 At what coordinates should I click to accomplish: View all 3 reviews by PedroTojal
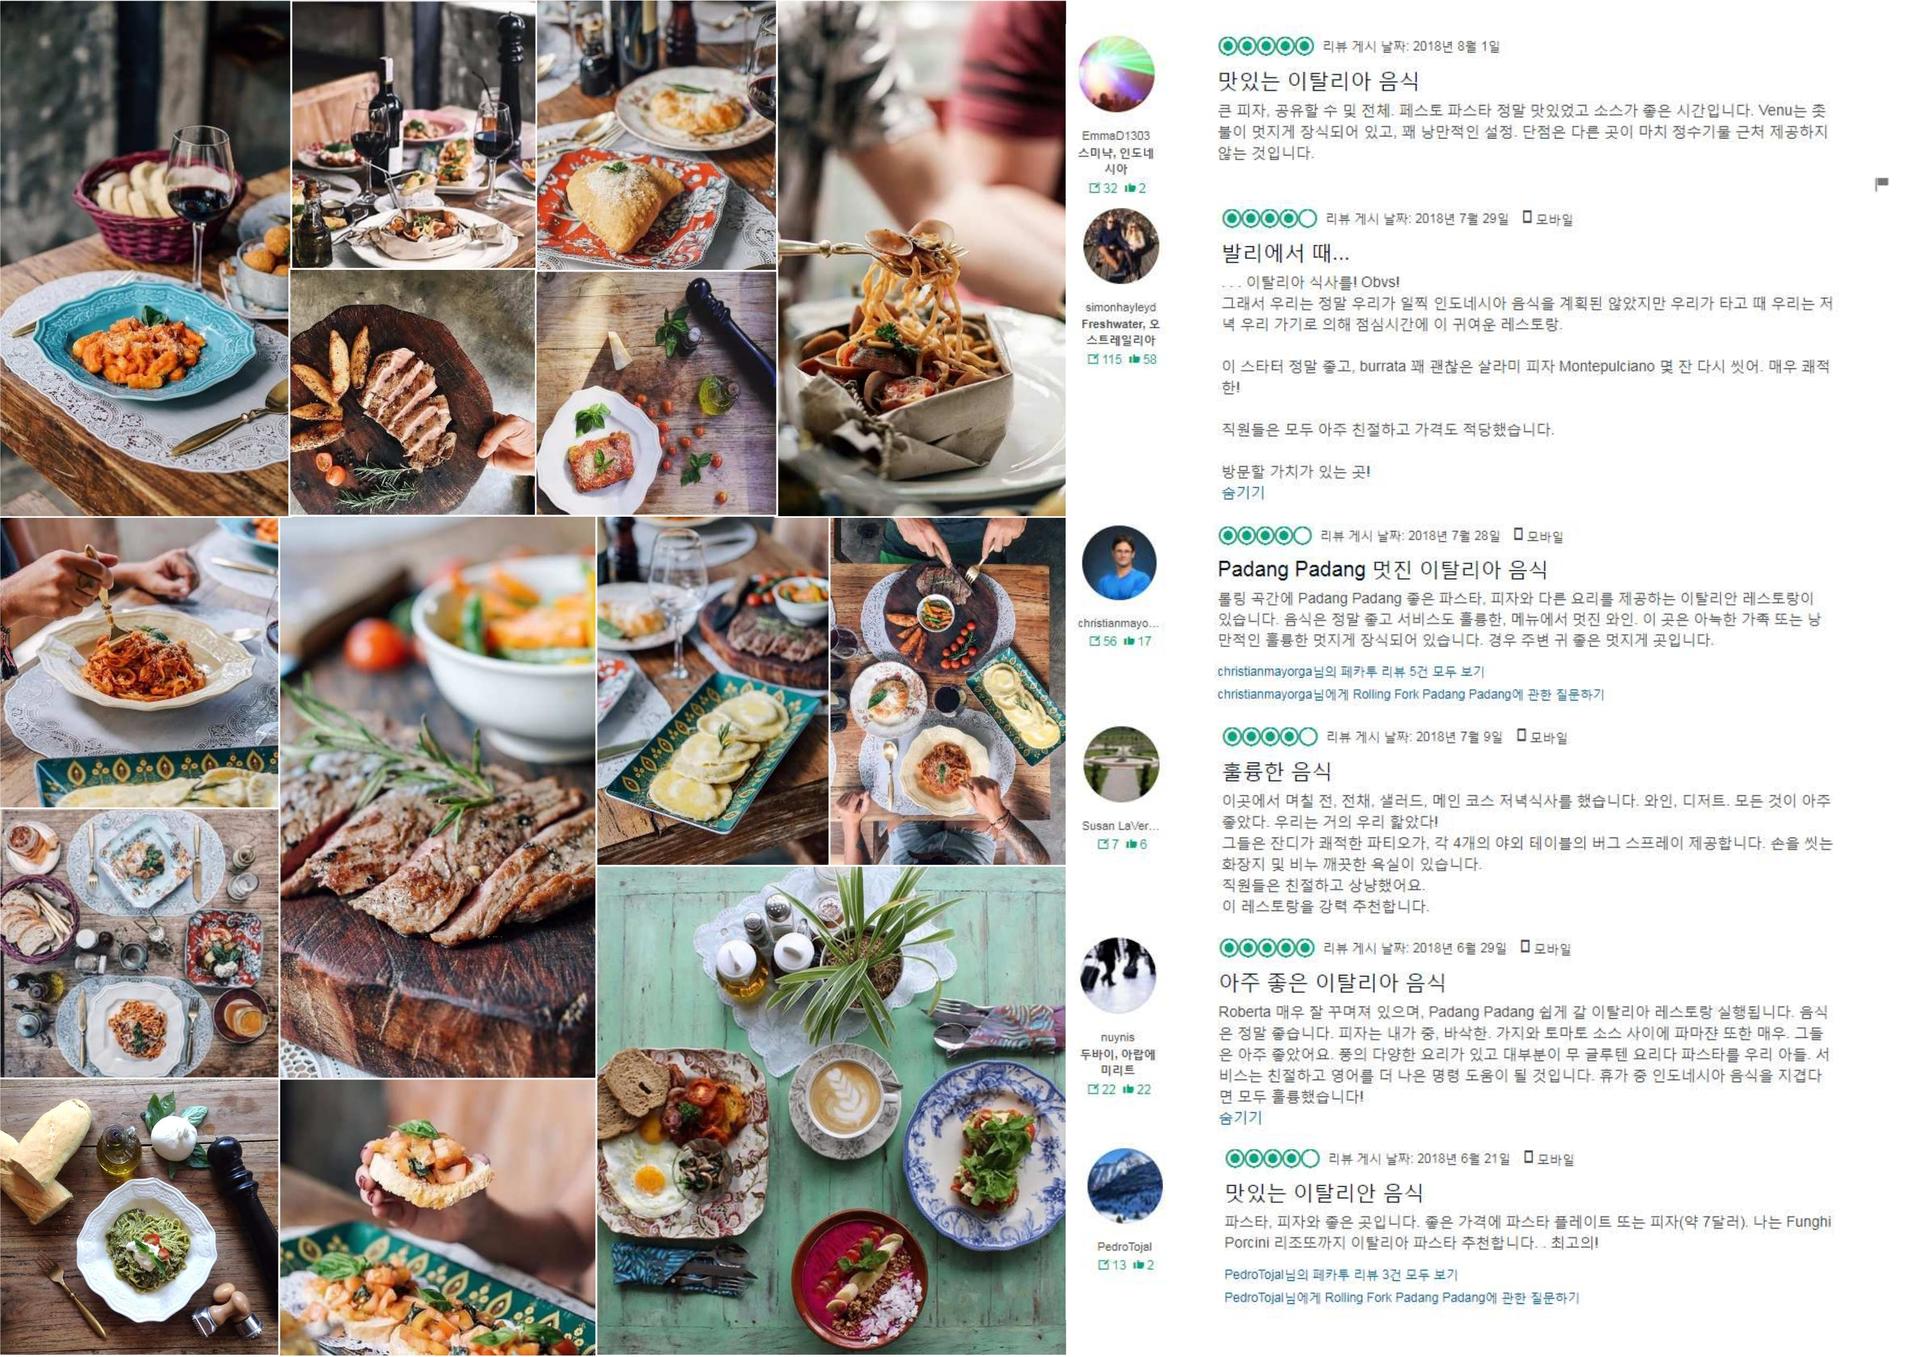1341,1274
